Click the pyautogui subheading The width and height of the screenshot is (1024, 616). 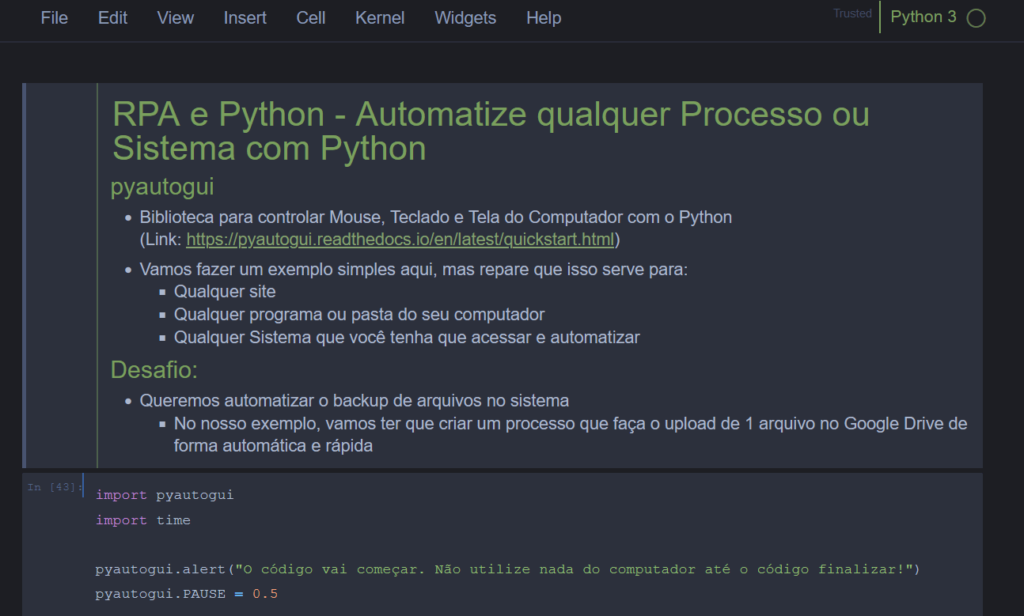(x=162, y=187)
